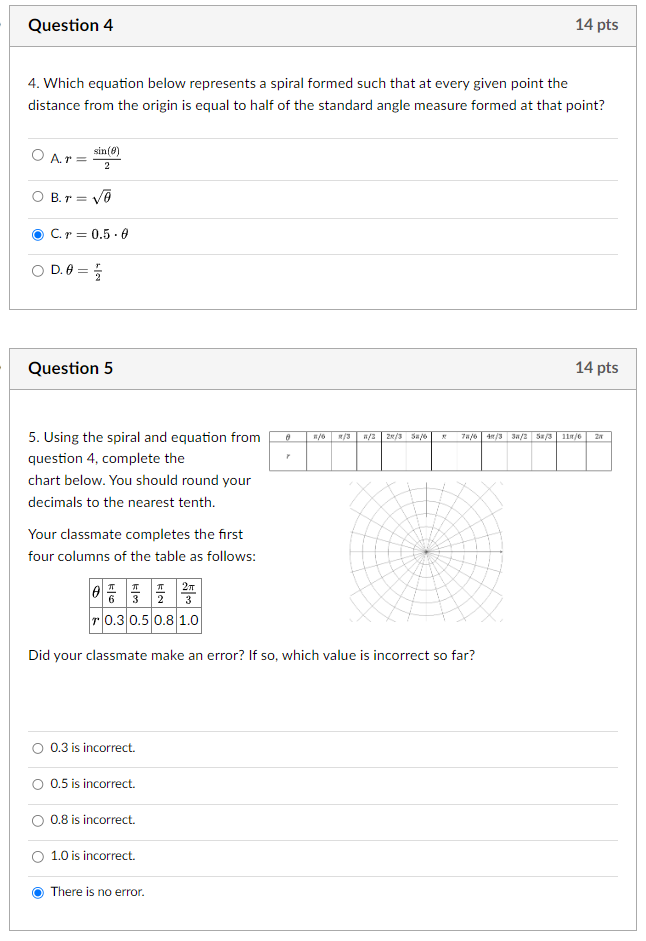Viewport: 646px width, 941px height.
Task: Select answer A with sin(θ)/2 equation
Action: [x=36, y=155]
